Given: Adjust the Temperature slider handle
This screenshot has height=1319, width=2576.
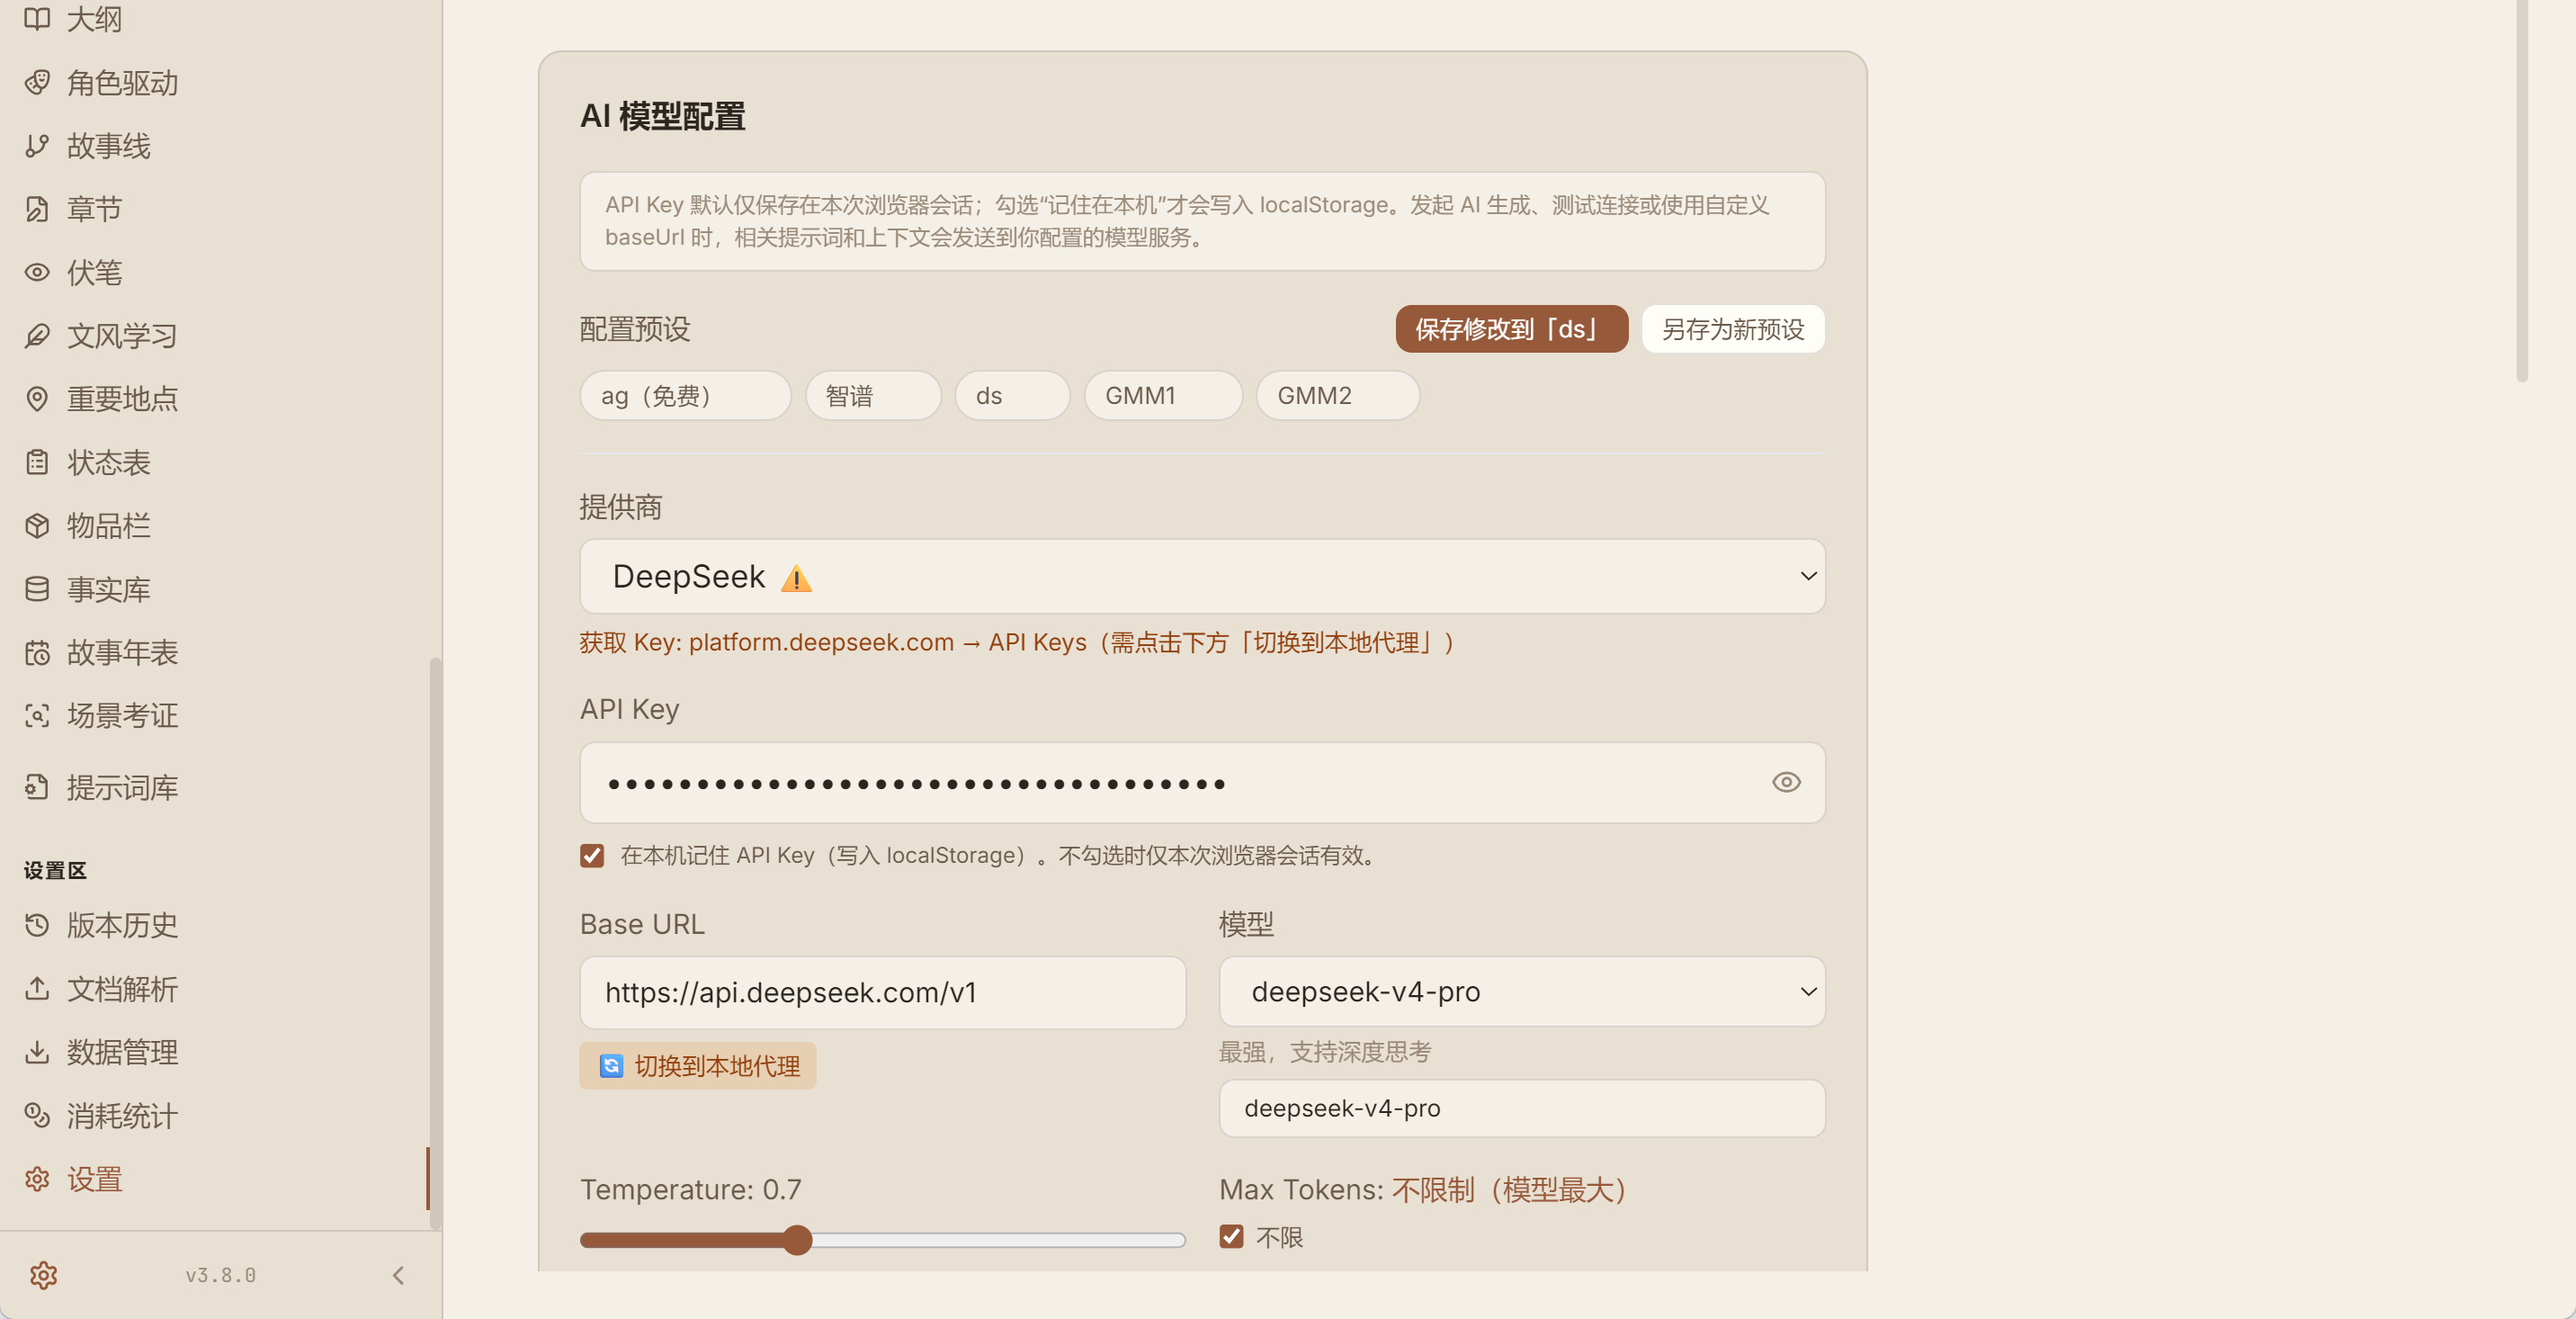Looking at the screenshot, I should coord(797,1240).
